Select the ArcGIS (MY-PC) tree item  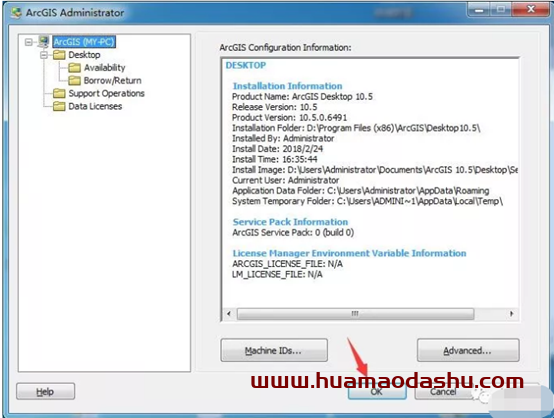84,42
